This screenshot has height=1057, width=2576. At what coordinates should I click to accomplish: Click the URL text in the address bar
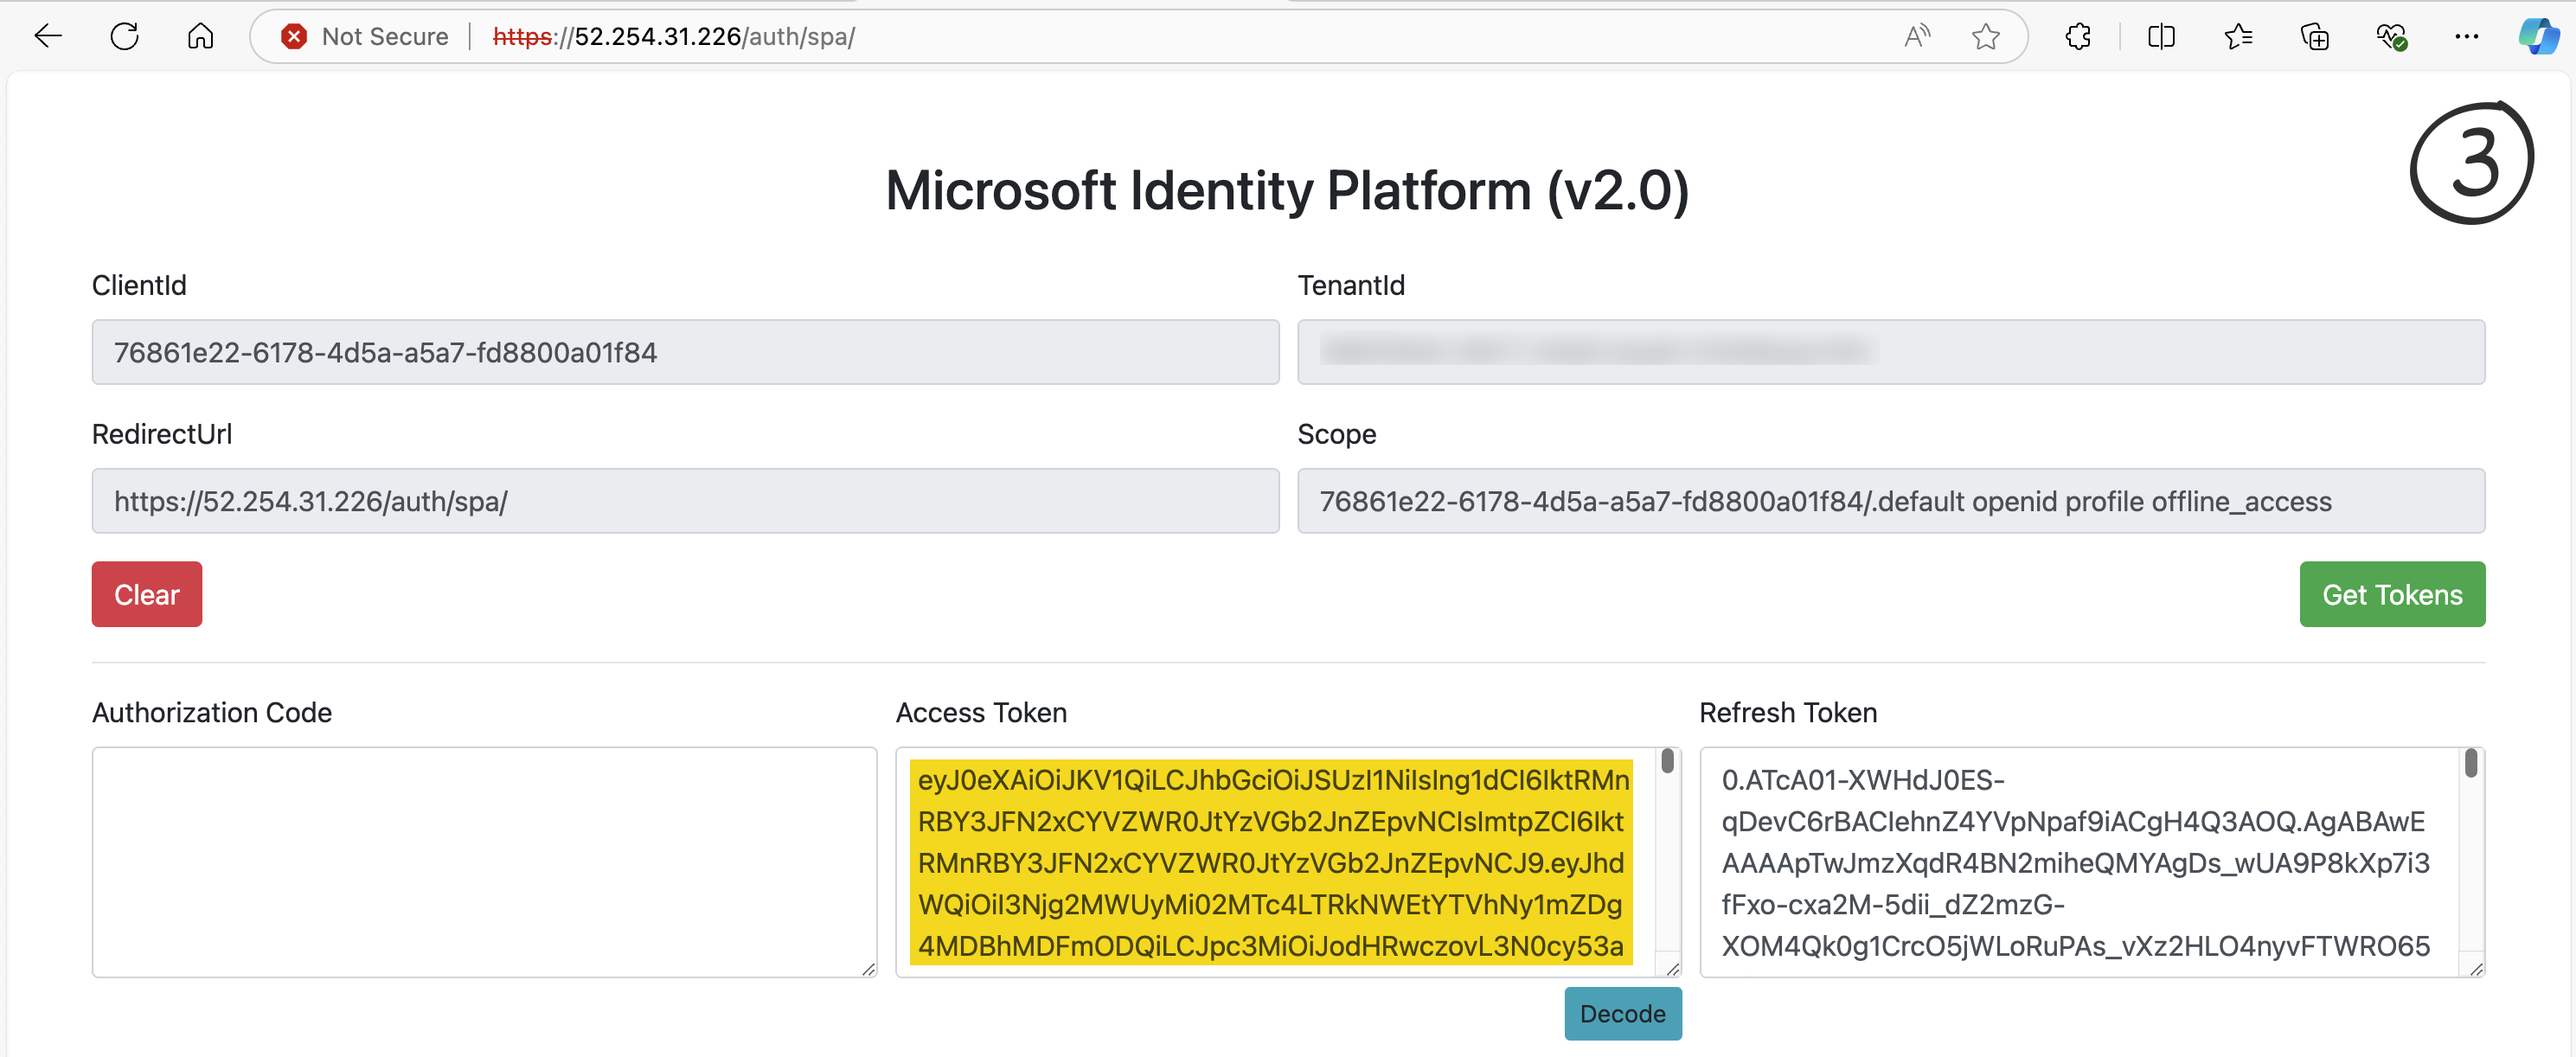(674, 37)
